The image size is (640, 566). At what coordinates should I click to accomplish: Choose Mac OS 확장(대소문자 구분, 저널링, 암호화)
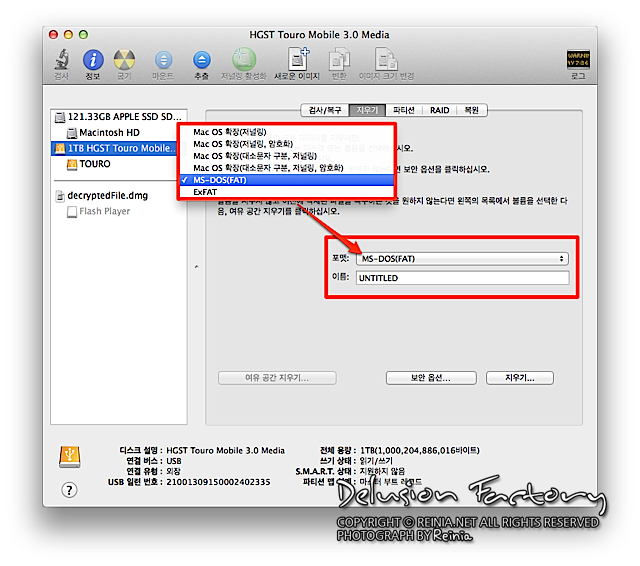[287, 168]
